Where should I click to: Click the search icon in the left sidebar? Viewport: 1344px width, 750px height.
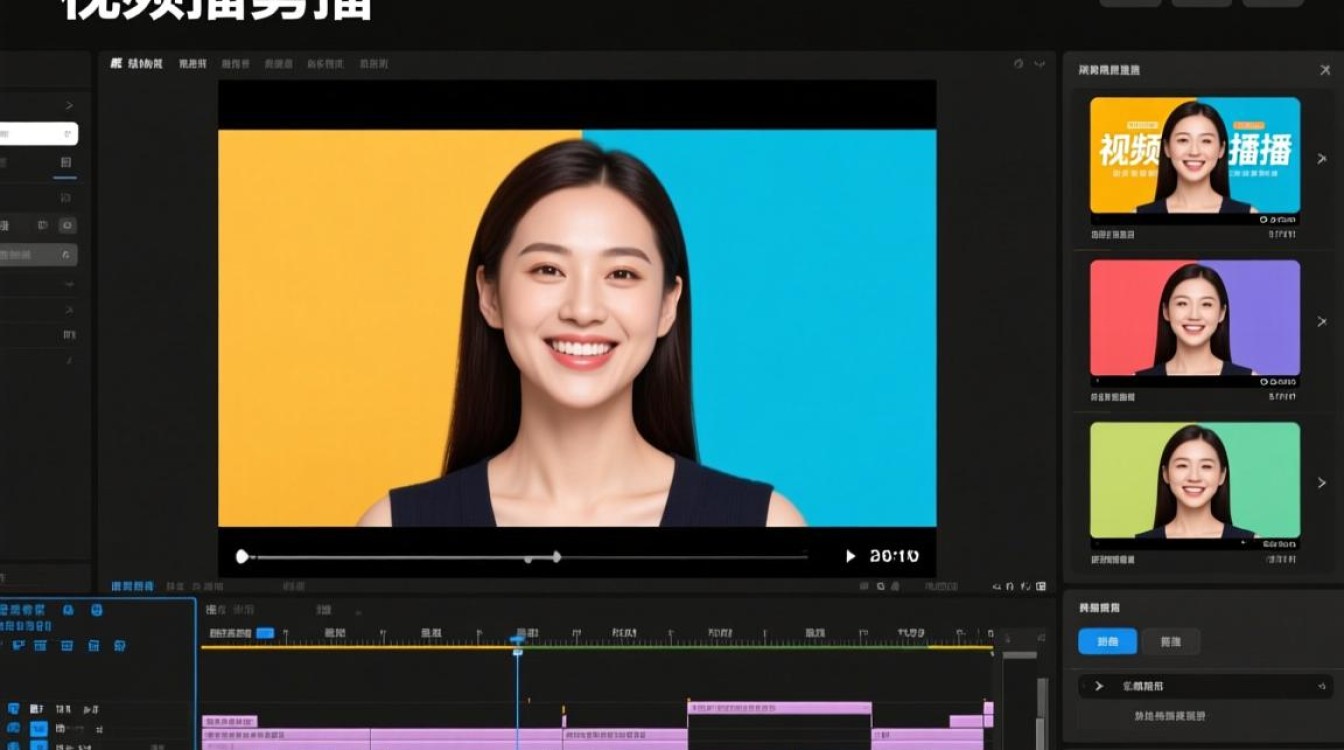click(67, 132)
